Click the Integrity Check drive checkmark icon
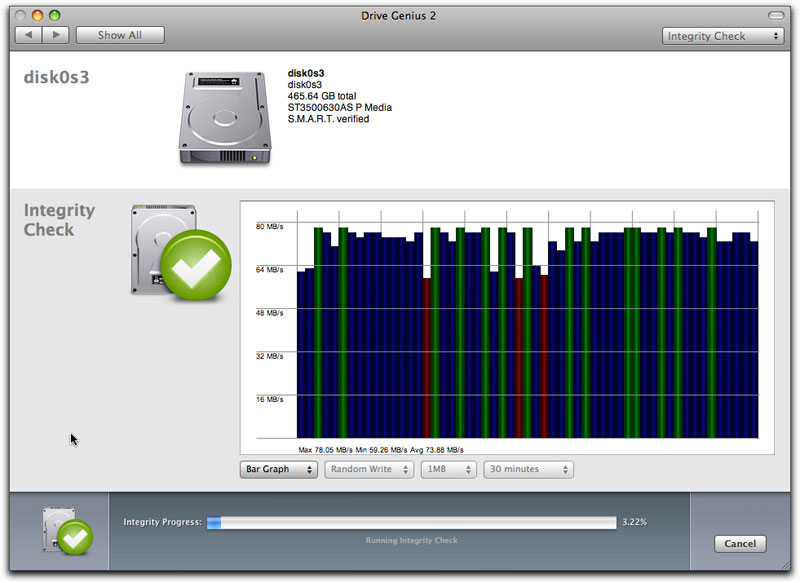Screen dimensions: 800x583 coord(181,252)
